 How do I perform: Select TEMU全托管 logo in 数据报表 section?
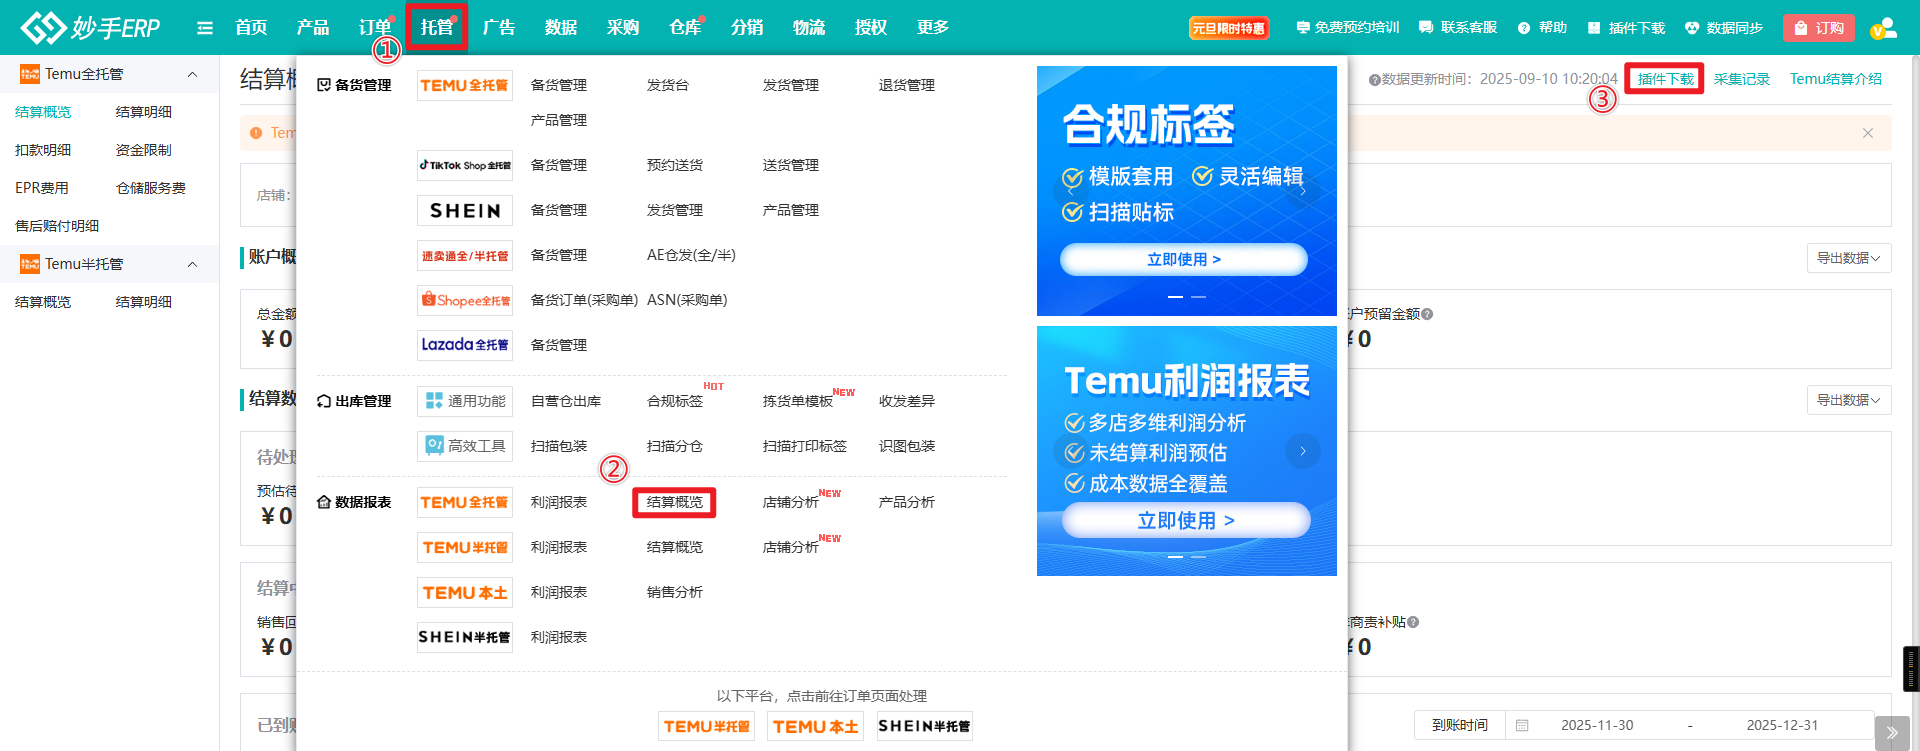tap(465, 502)
